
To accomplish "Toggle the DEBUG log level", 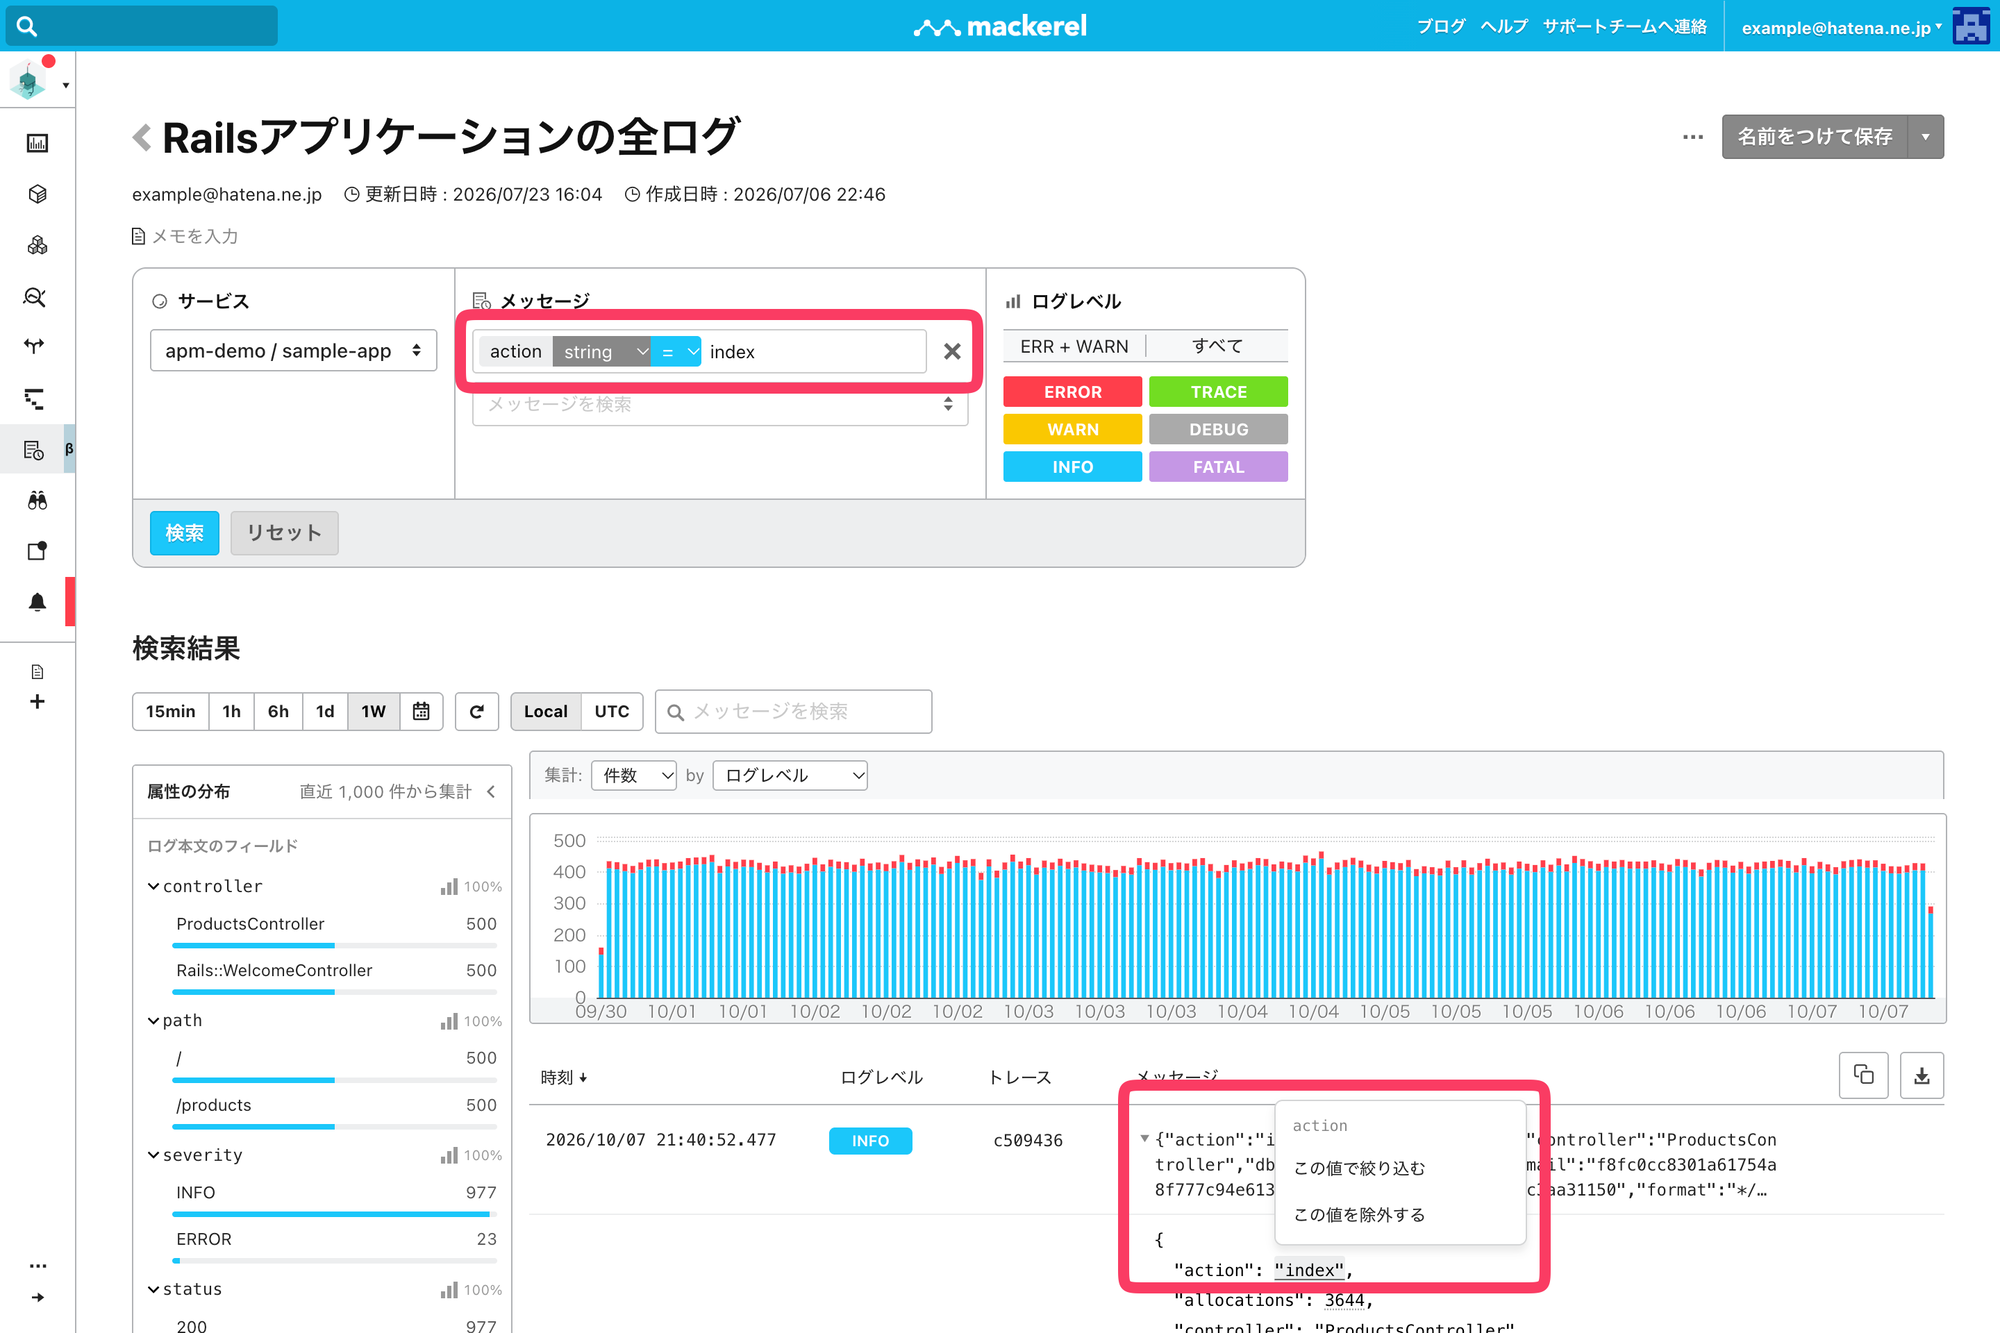I will [x=1218, y=429].
